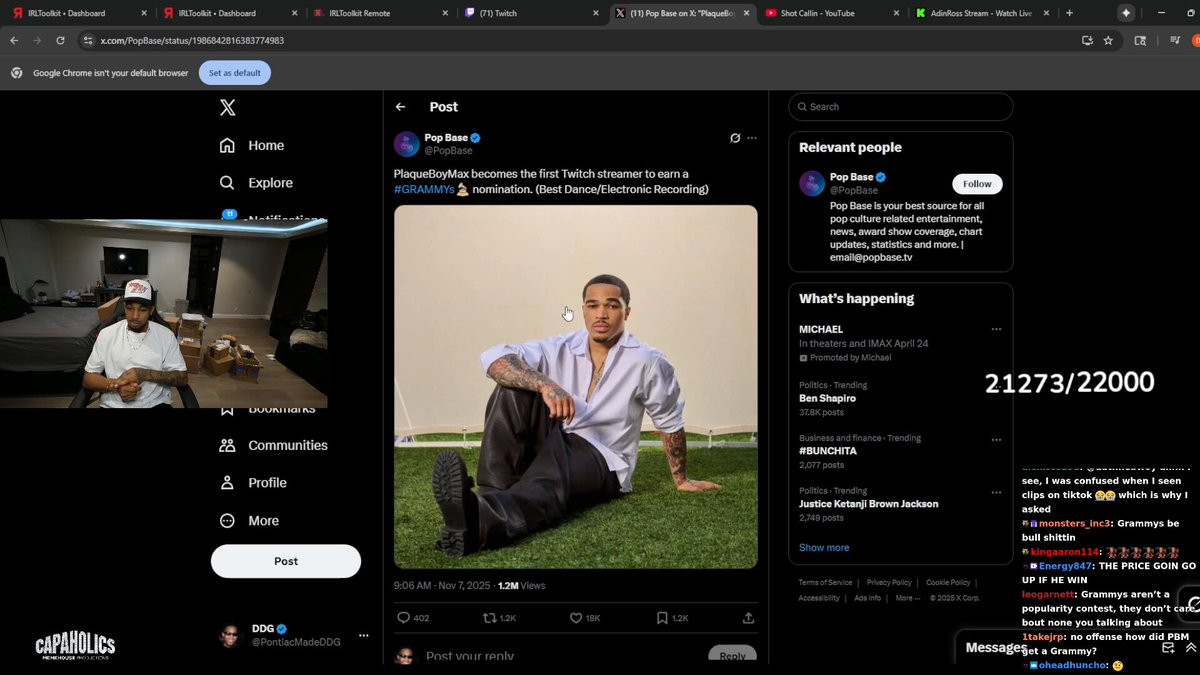This screenshot has height=675, width=1200.
Task: Click the @PopBase handle on the post
Action: click(x=448, y=151)
